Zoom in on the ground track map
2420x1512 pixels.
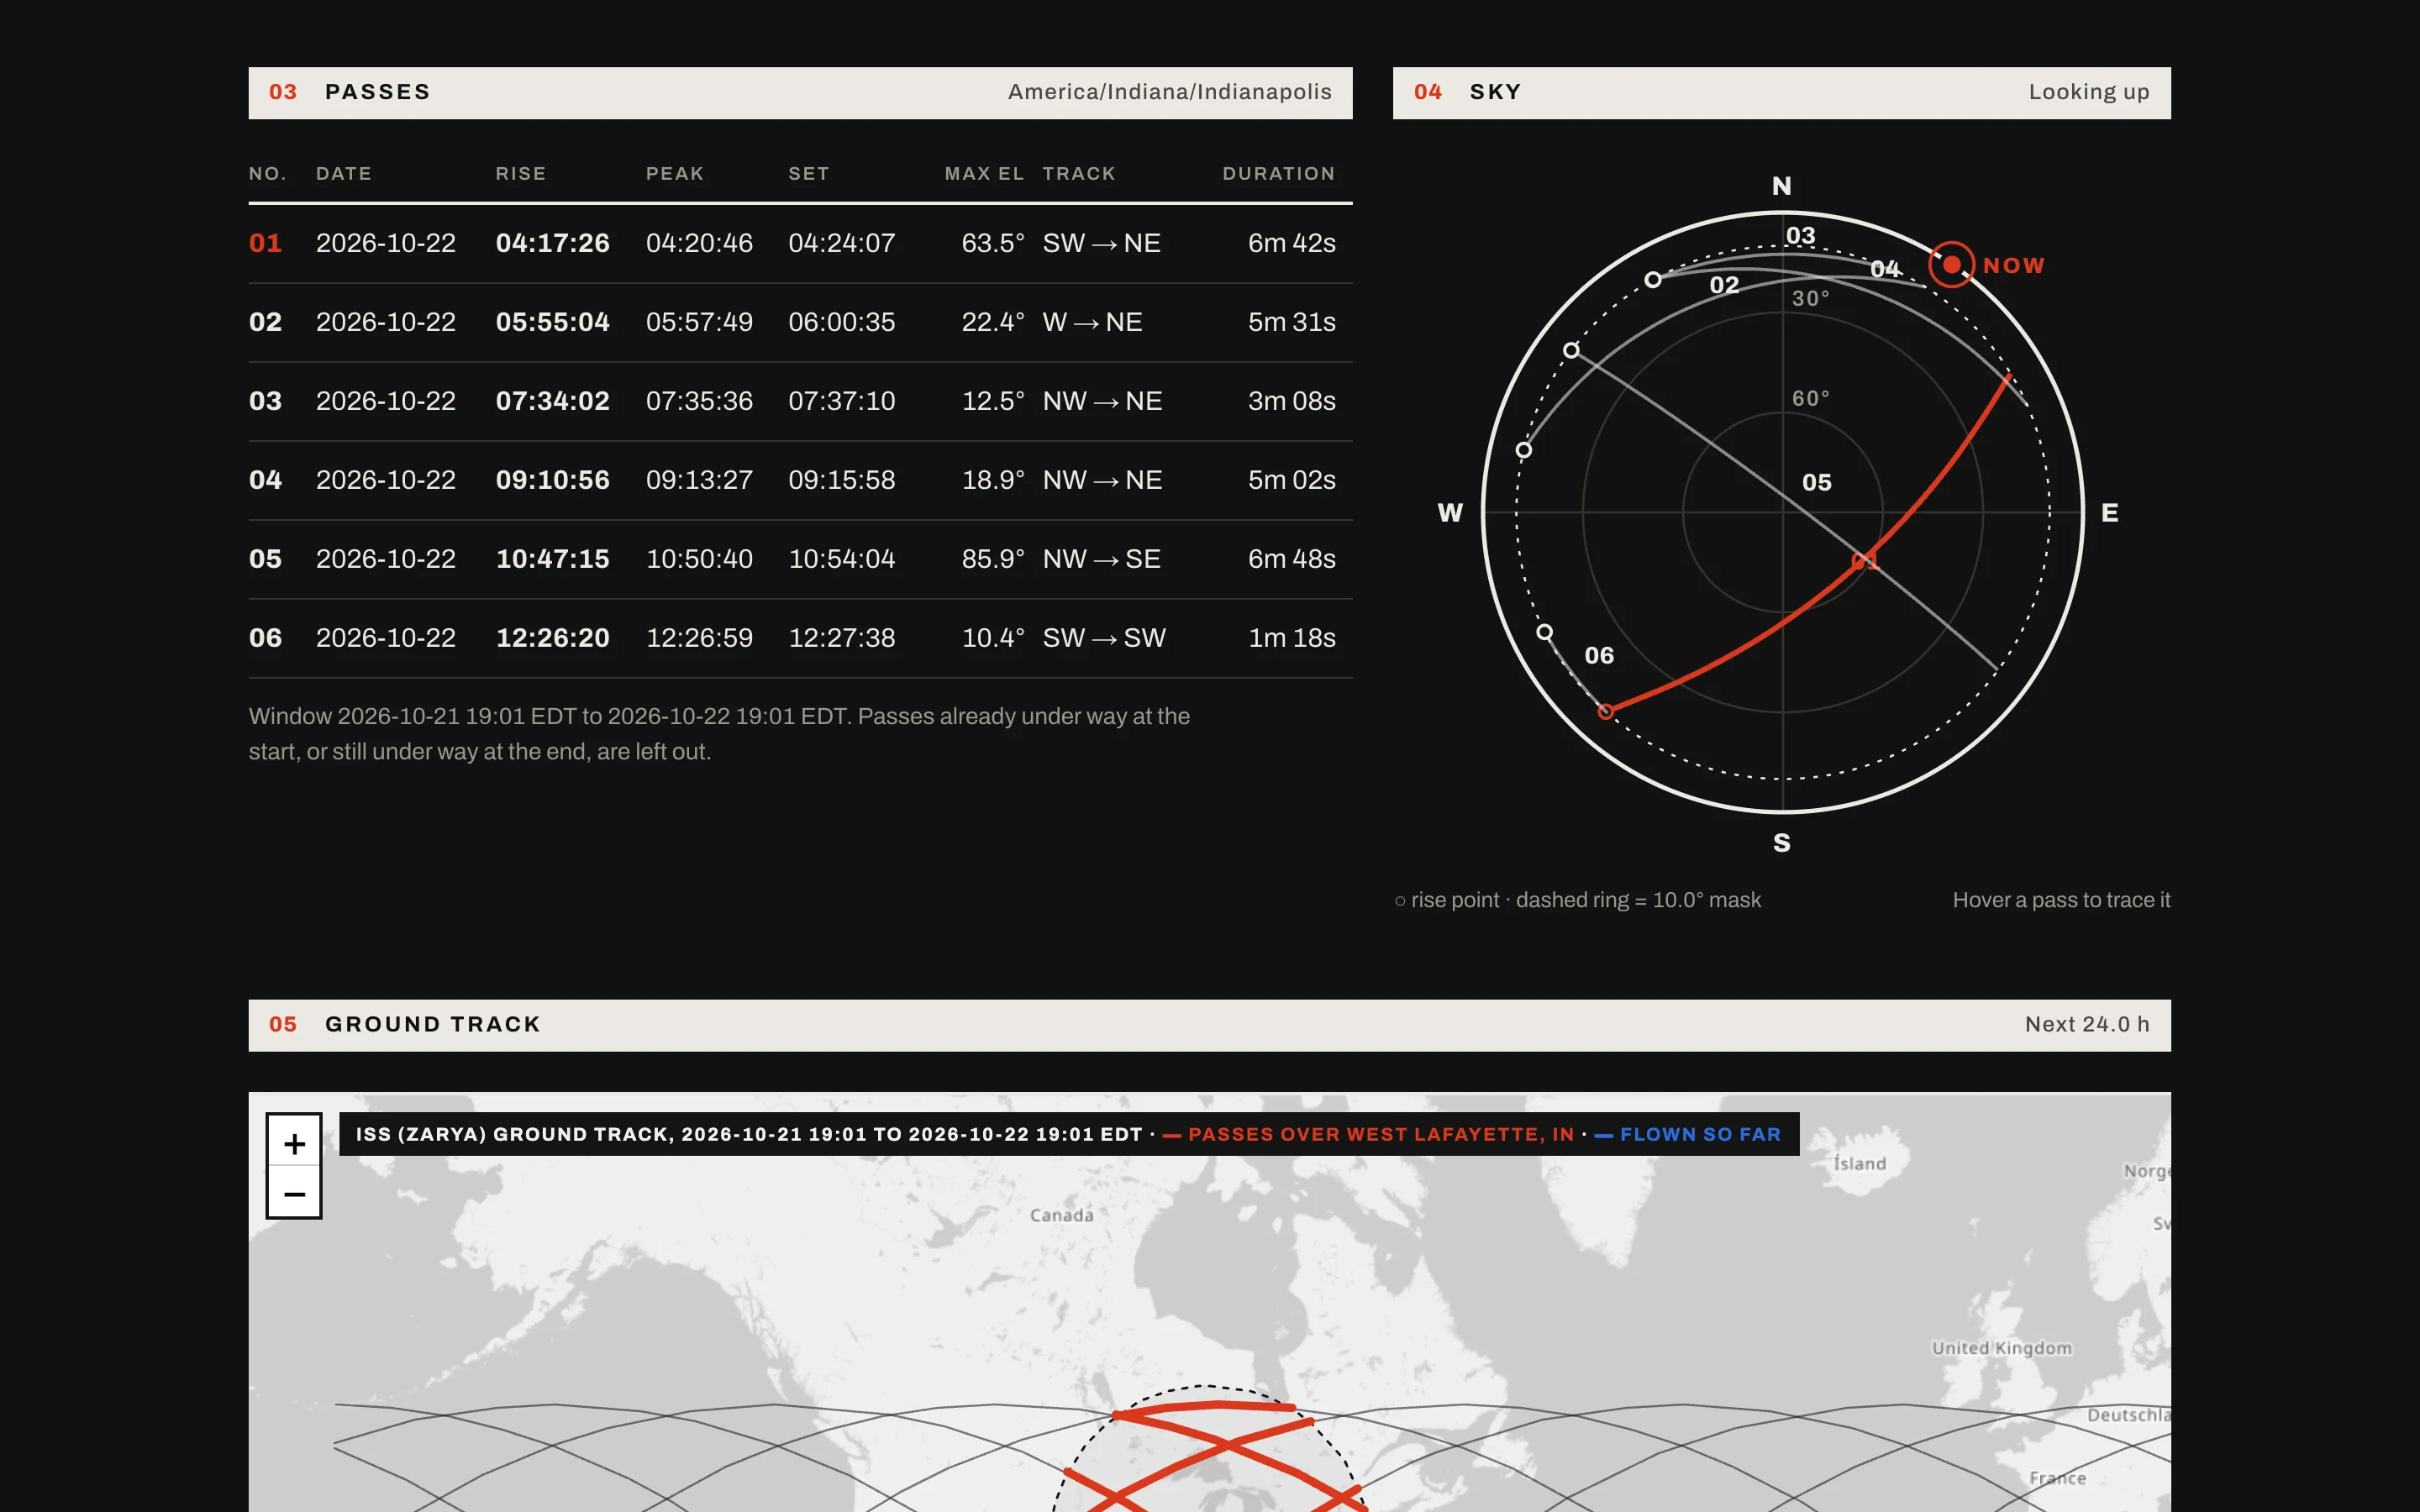(x=294, y=1142)
